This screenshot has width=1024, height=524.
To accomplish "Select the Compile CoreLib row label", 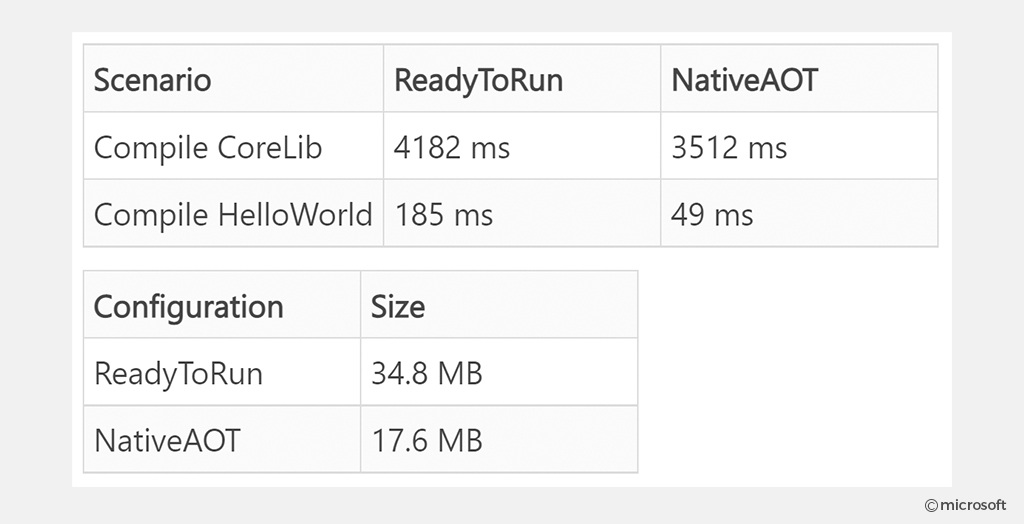I will coord(233,146).
